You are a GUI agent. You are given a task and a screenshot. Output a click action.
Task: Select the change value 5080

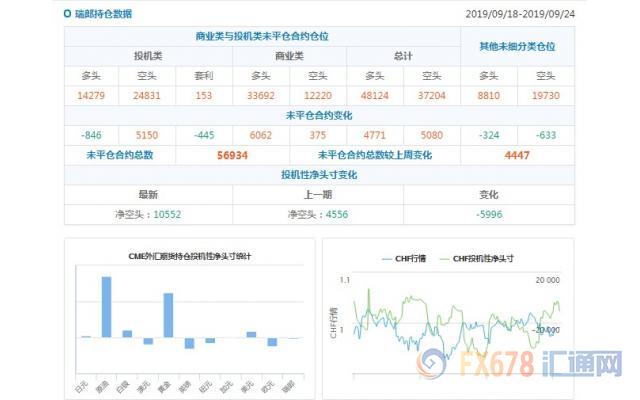point(432,135)
